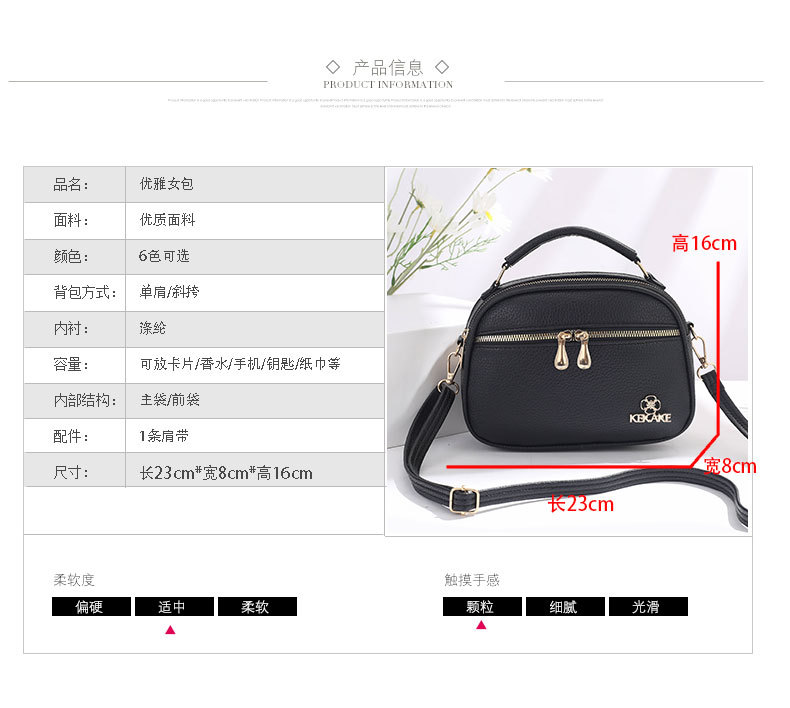
Task: Pick the 光滑 touch feel label
Action: click(648, 606)
